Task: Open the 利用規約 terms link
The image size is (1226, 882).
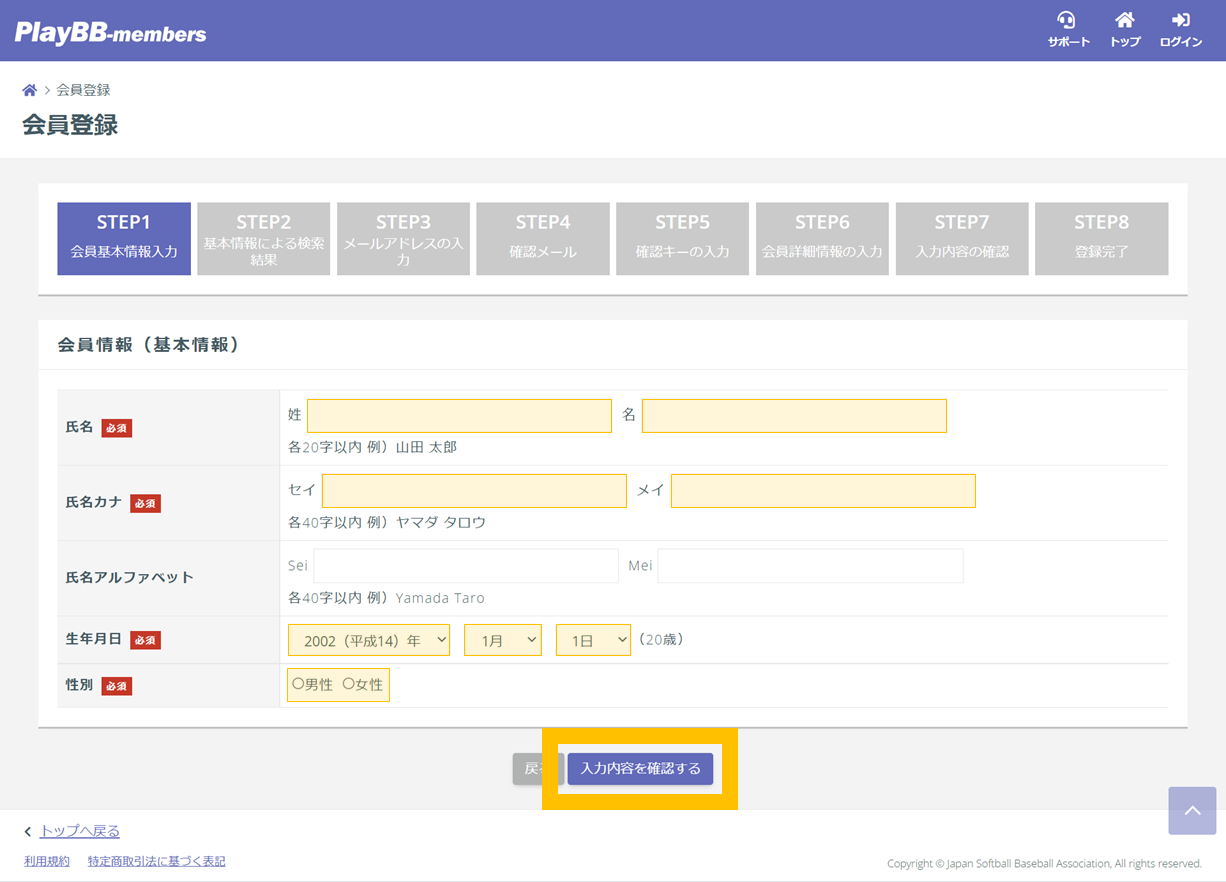Action: (46, 861)
